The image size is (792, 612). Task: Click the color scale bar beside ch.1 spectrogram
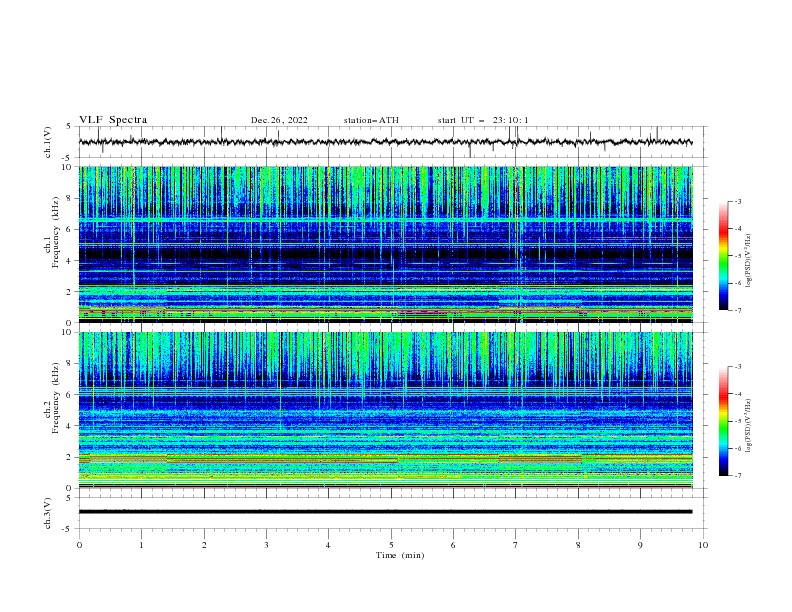[x=723, y=256]
